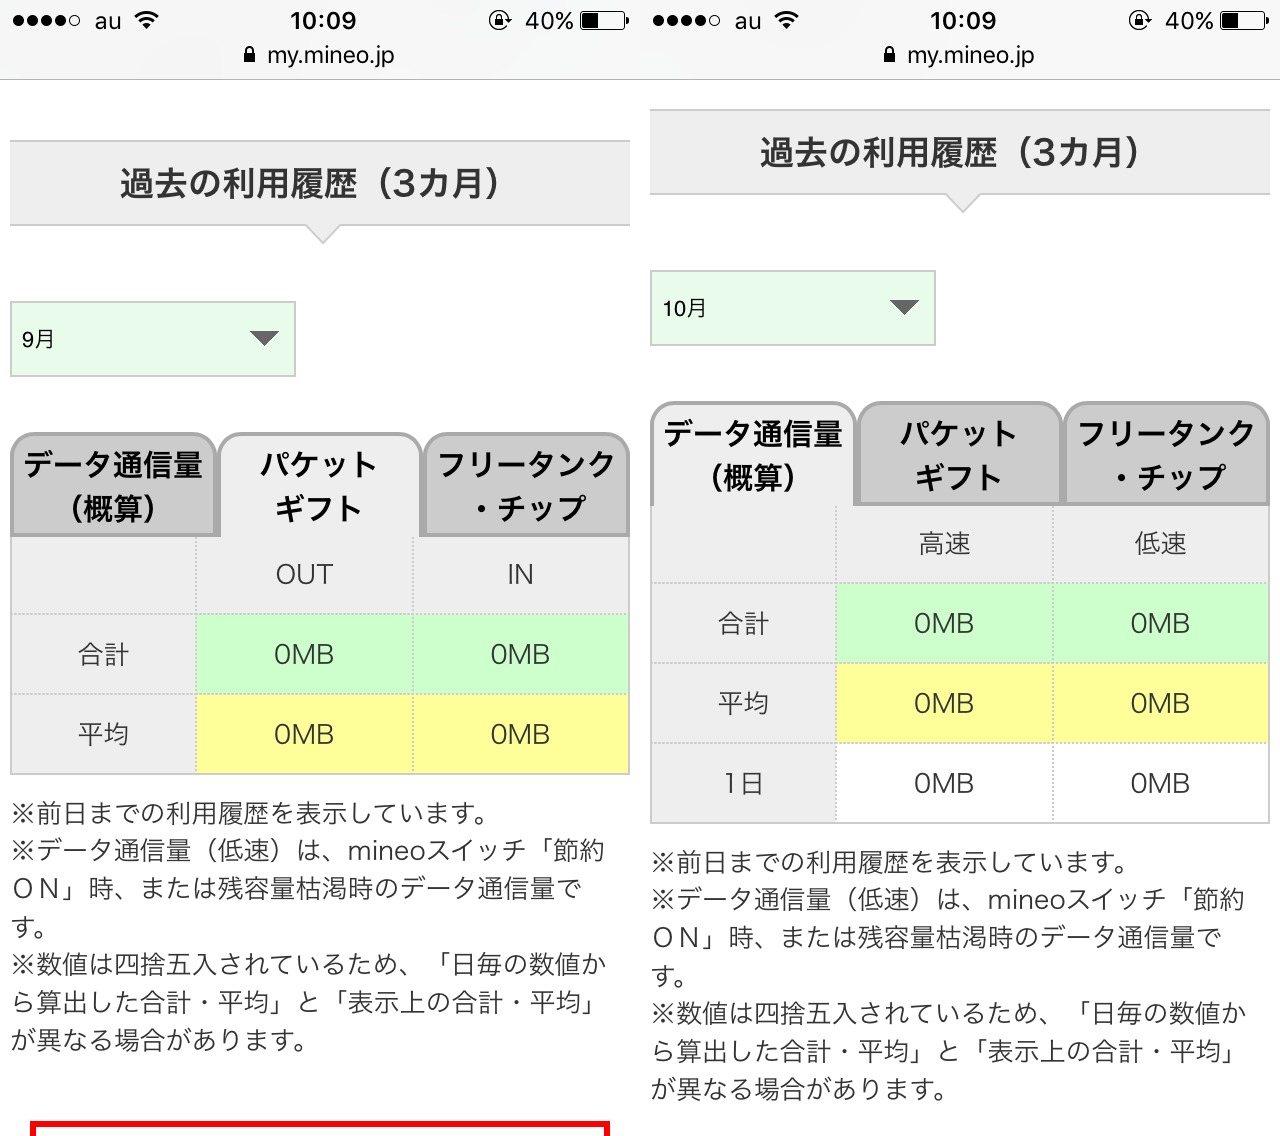
Task: Tap the 過去の利用履歴 heading on the 9月 screen
Action: tap(320, 184)
